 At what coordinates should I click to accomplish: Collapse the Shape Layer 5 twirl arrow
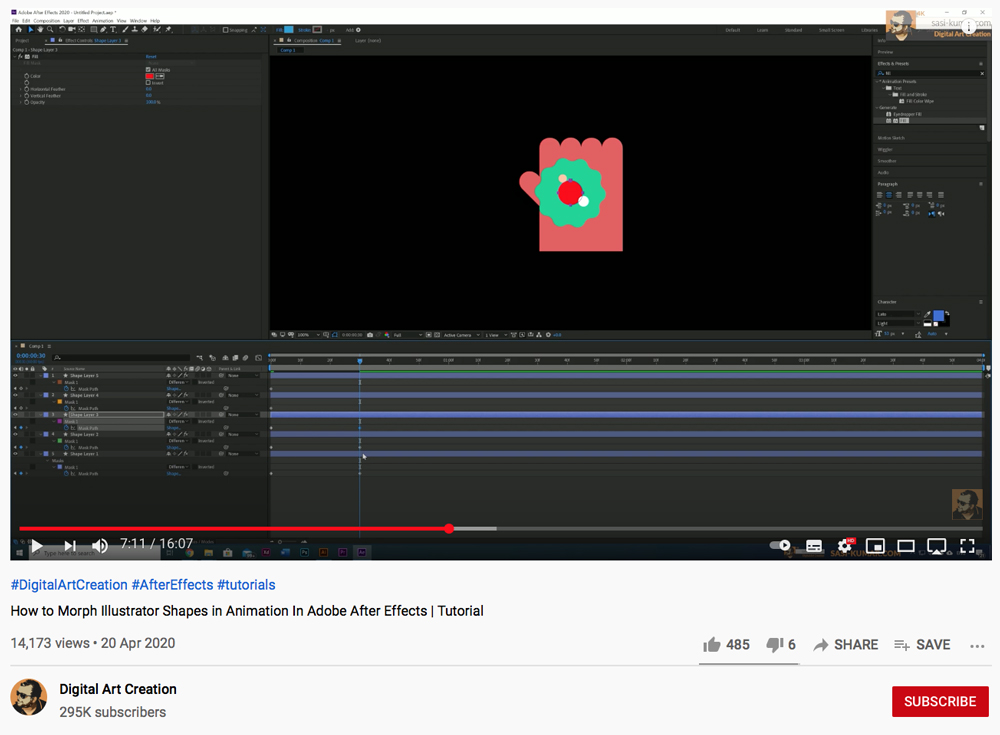point(40,376)
